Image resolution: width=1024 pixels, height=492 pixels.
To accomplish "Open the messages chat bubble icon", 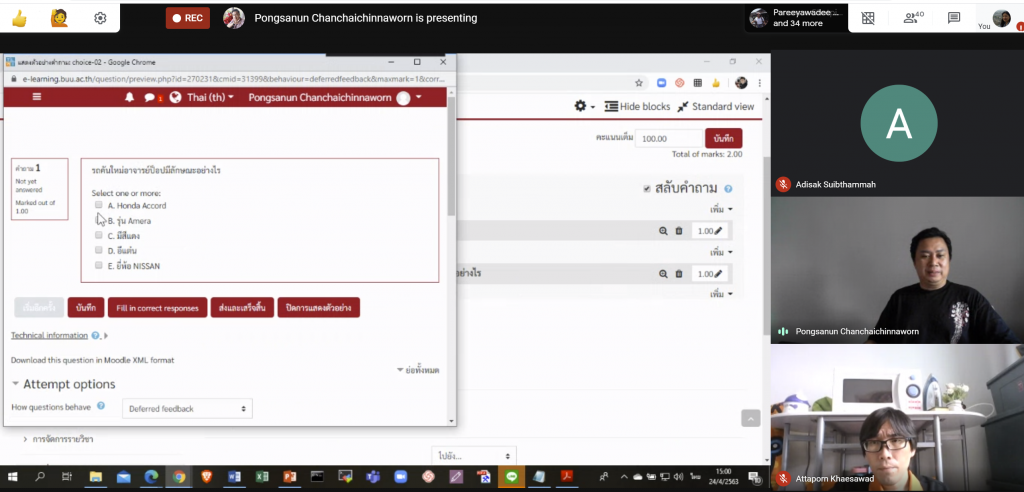I will pyautogui.click(x=151, y=97).
